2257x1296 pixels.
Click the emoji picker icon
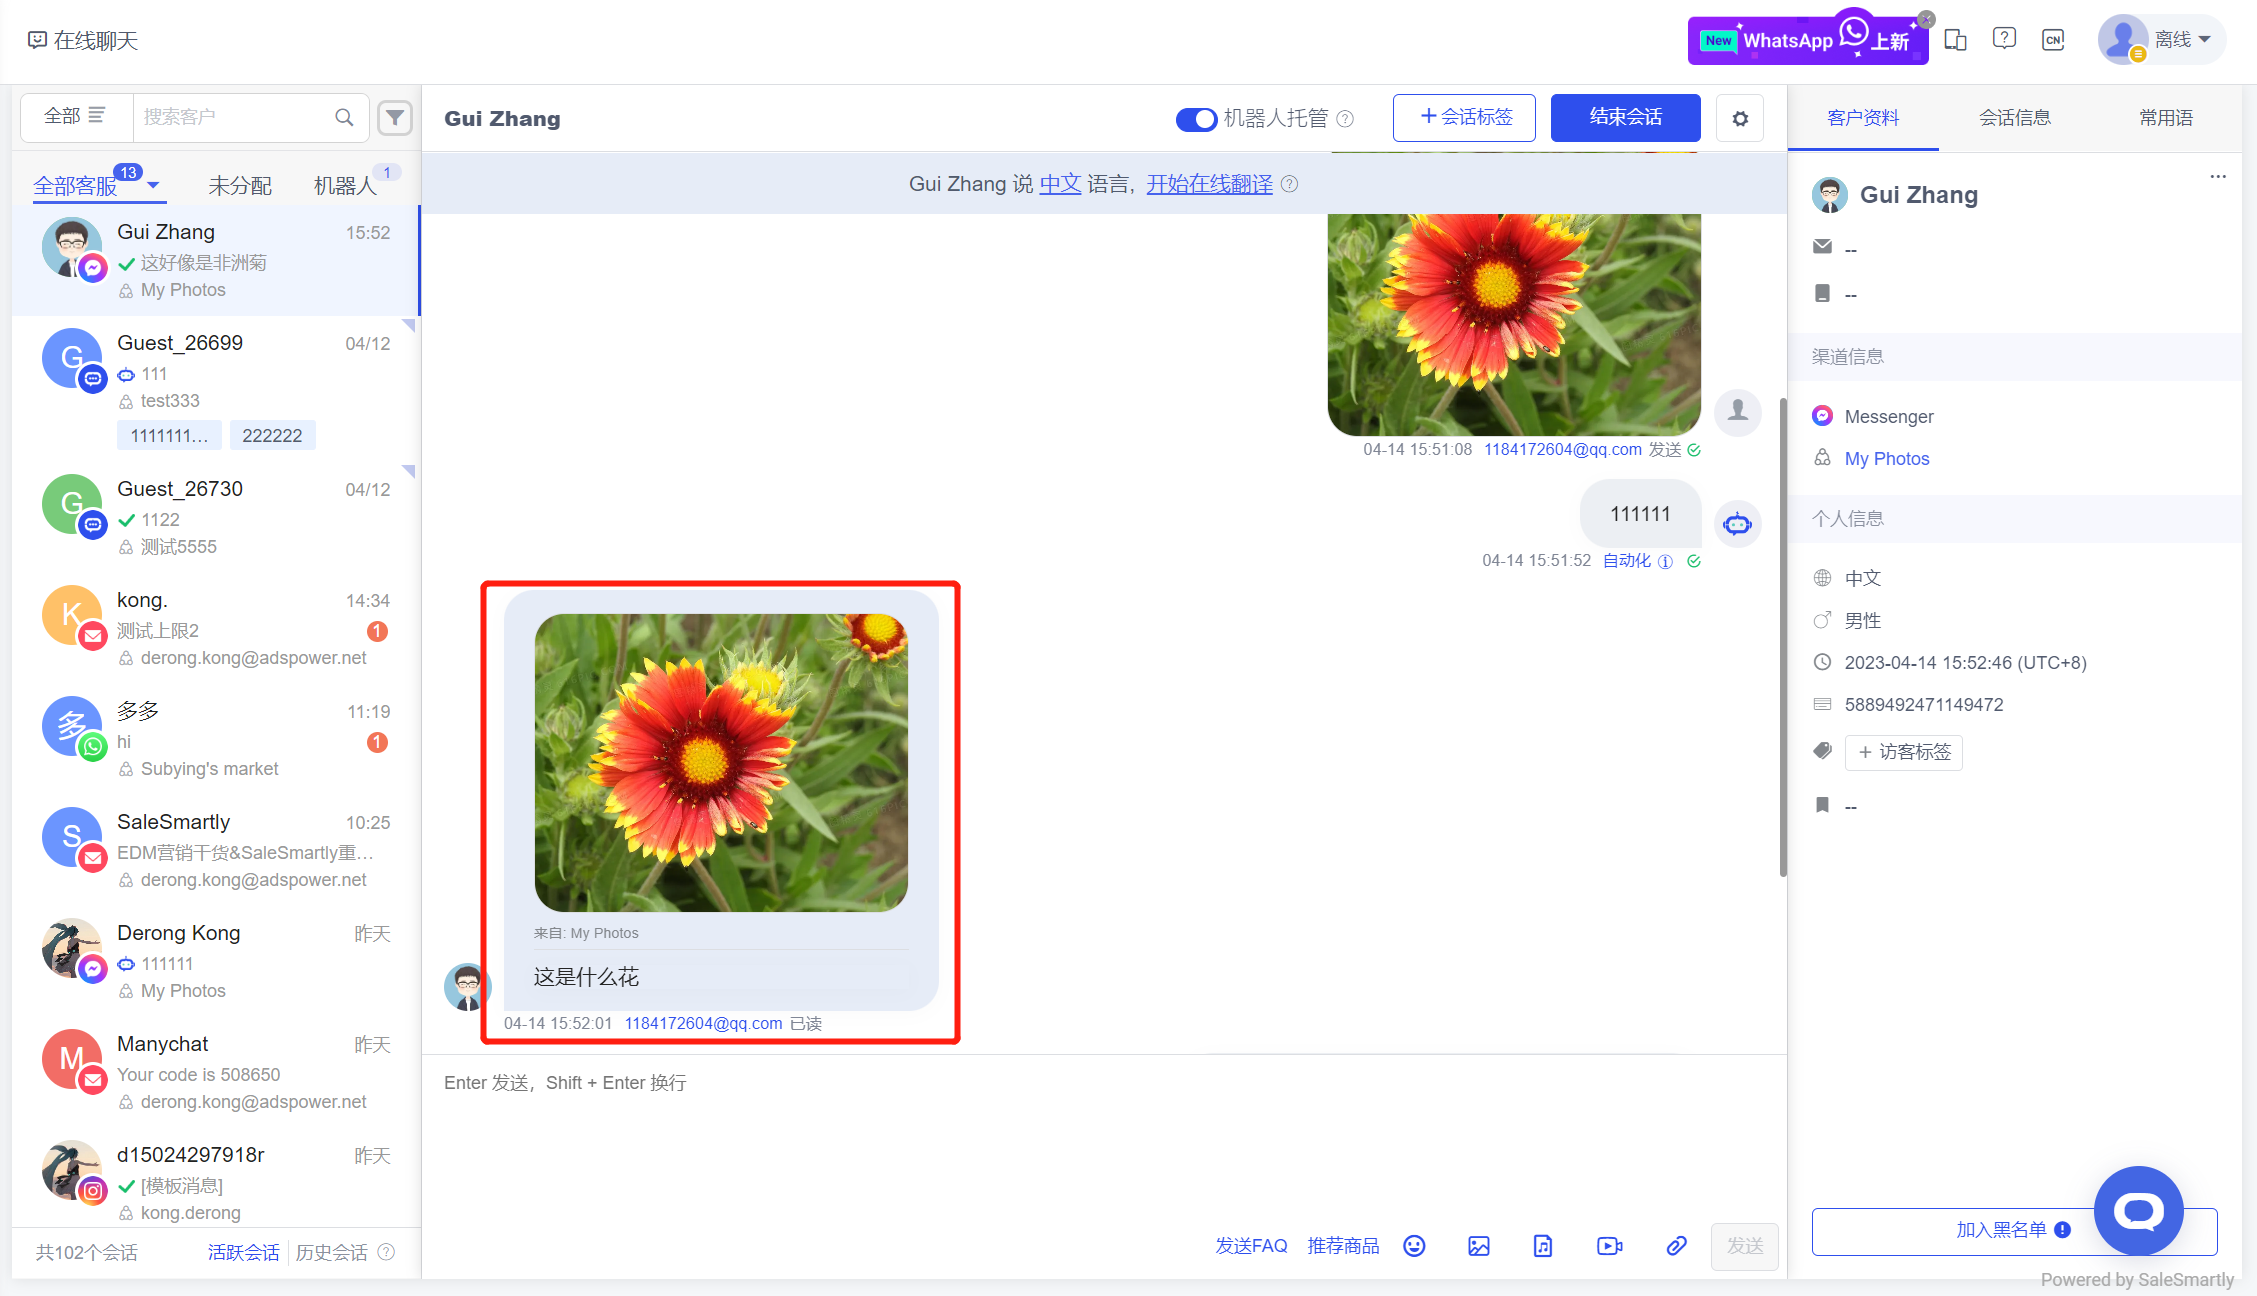point(1414,1246)
